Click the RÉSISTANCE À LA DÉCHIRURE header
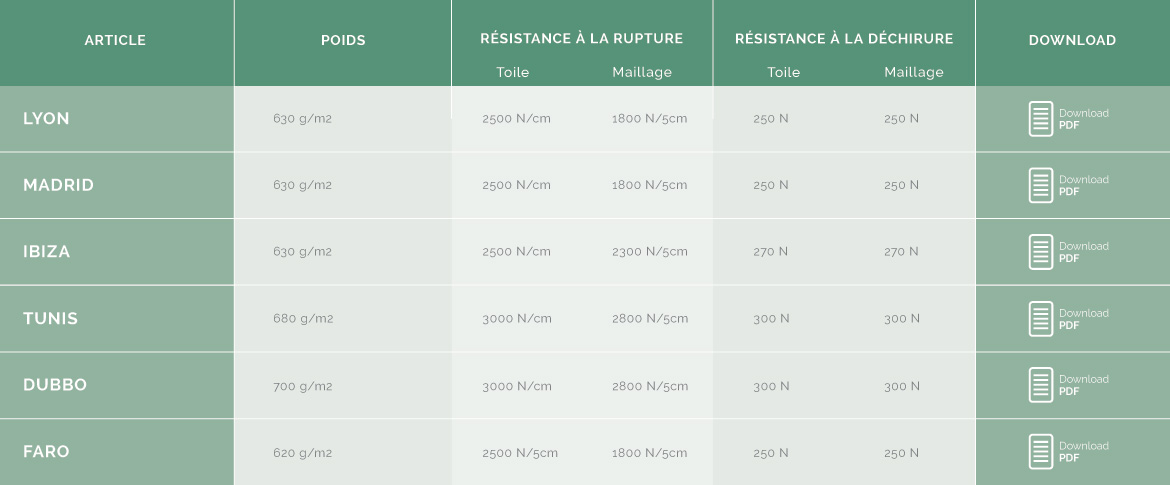Viewport: 1170px width, 485px height. (x=844, y=38)
